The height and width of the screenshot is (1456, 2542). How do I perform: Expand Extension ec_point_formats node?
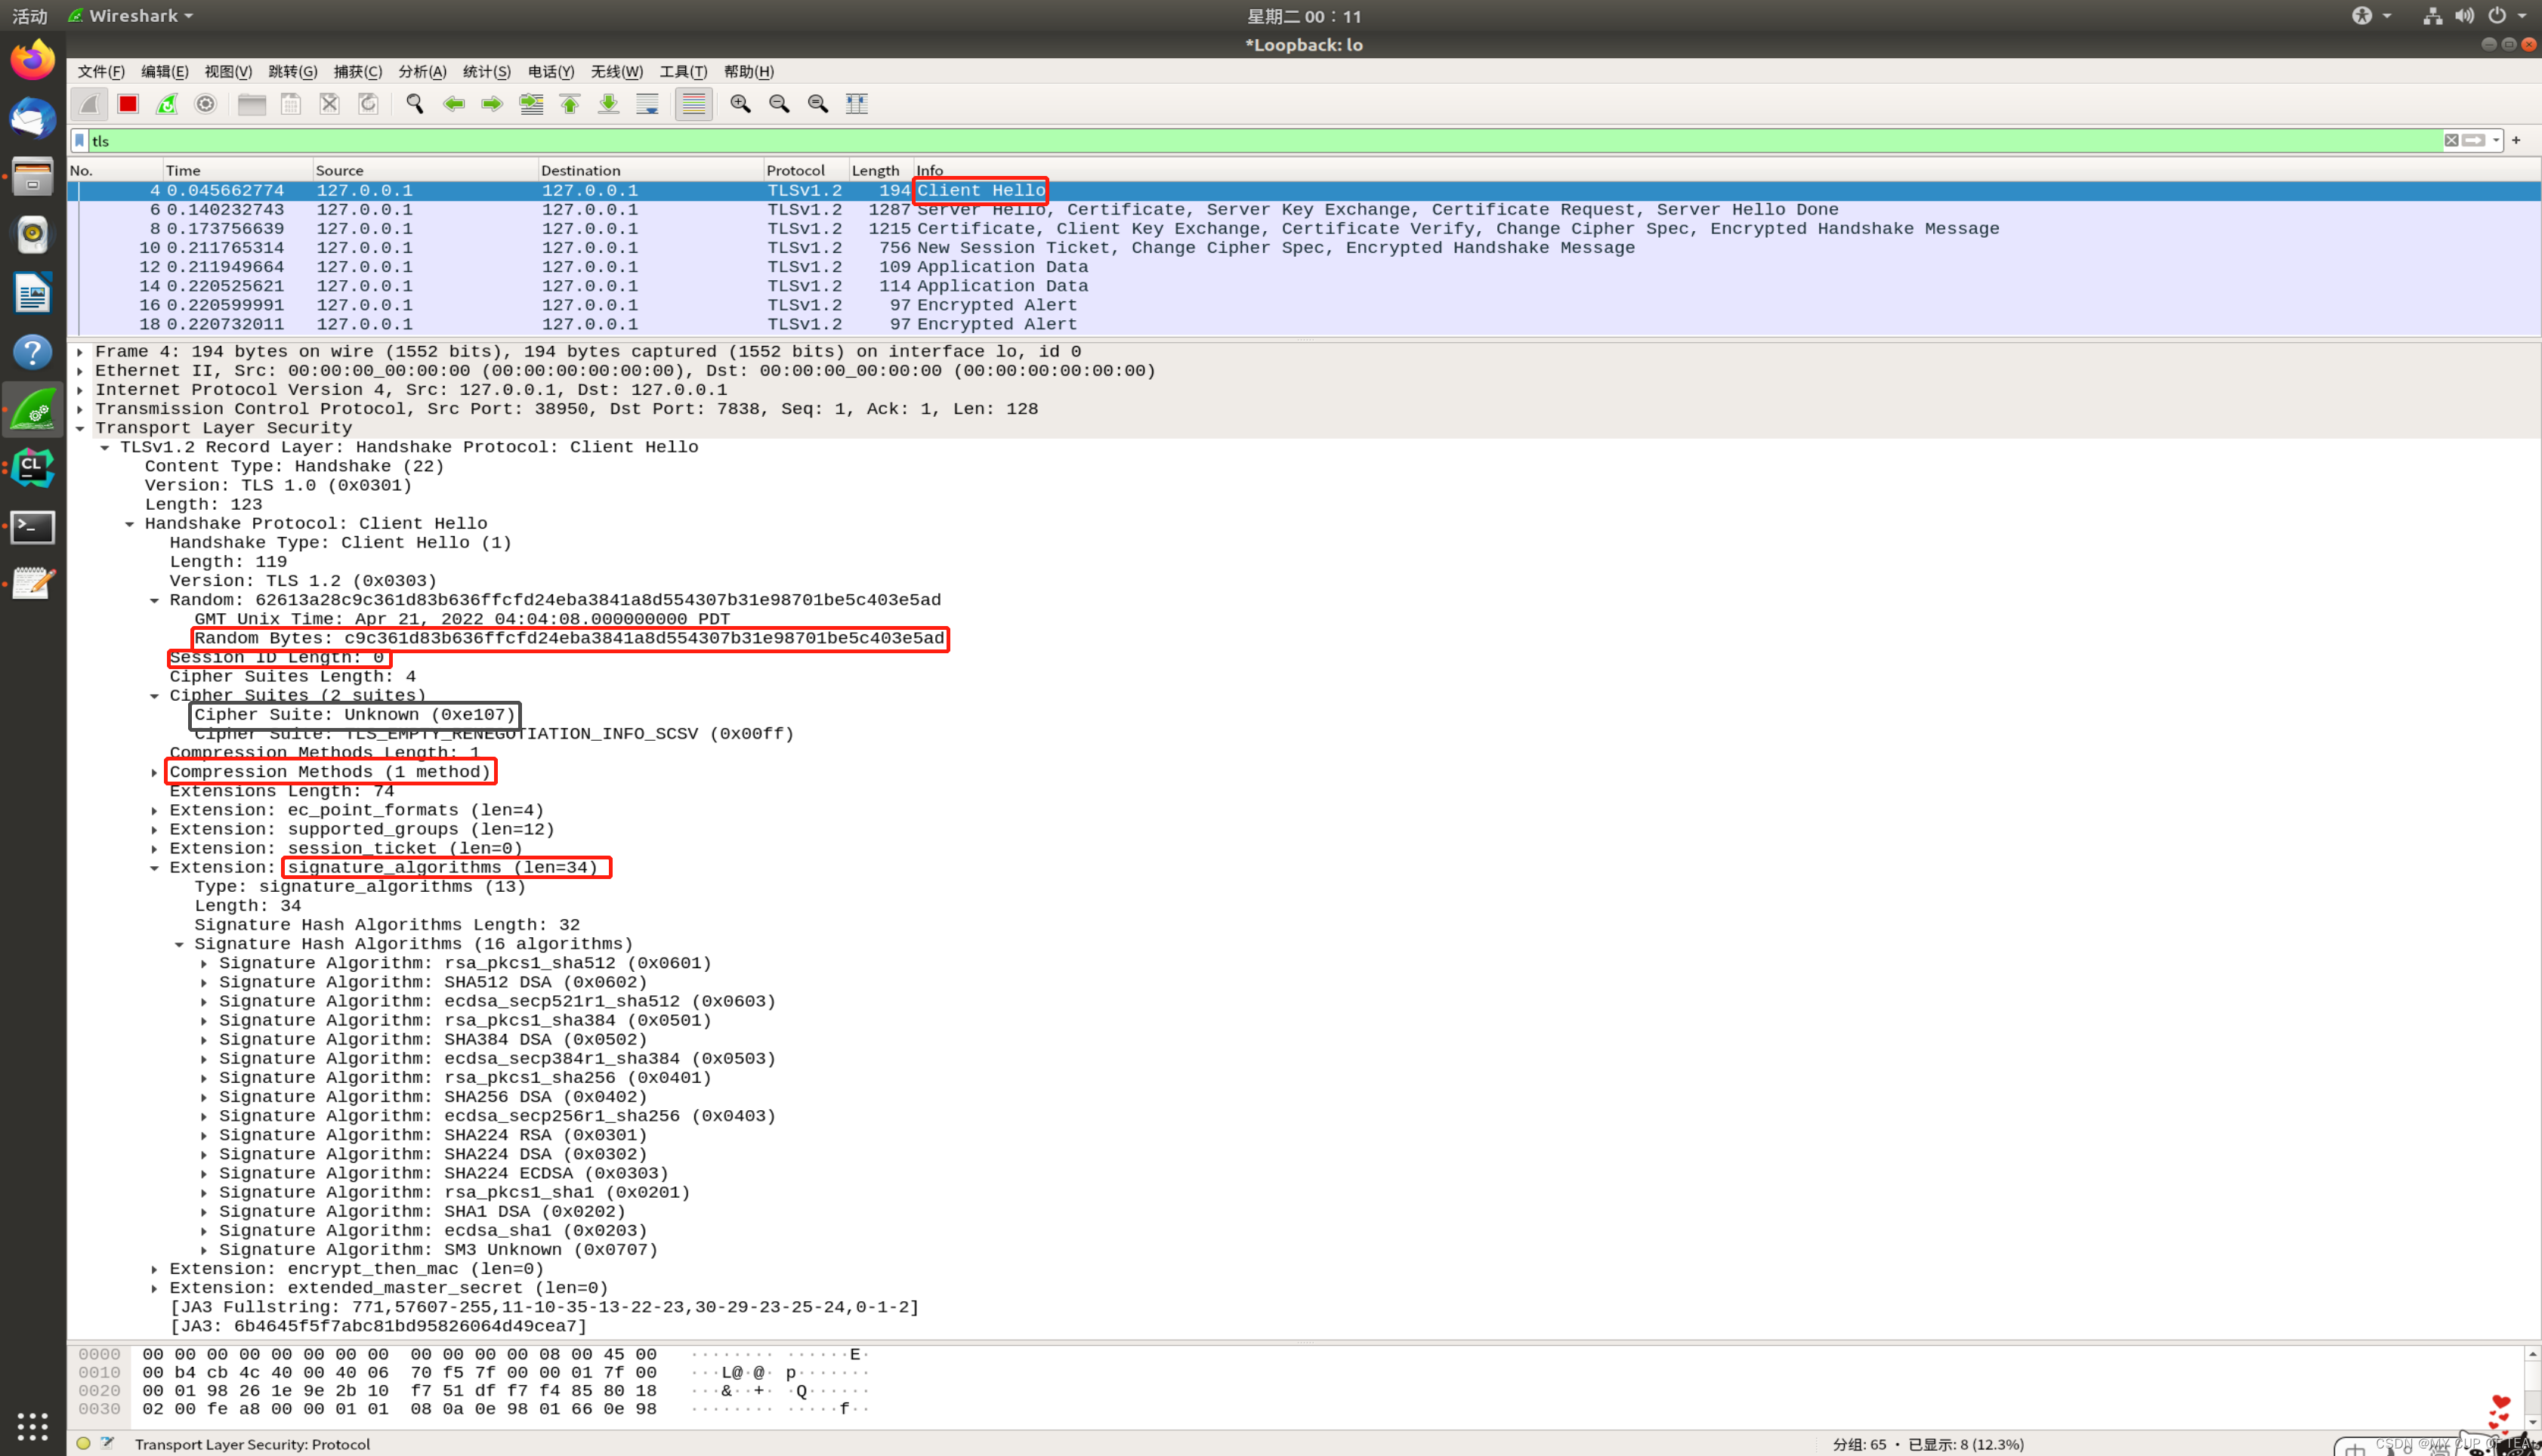[x=155, y=811]
